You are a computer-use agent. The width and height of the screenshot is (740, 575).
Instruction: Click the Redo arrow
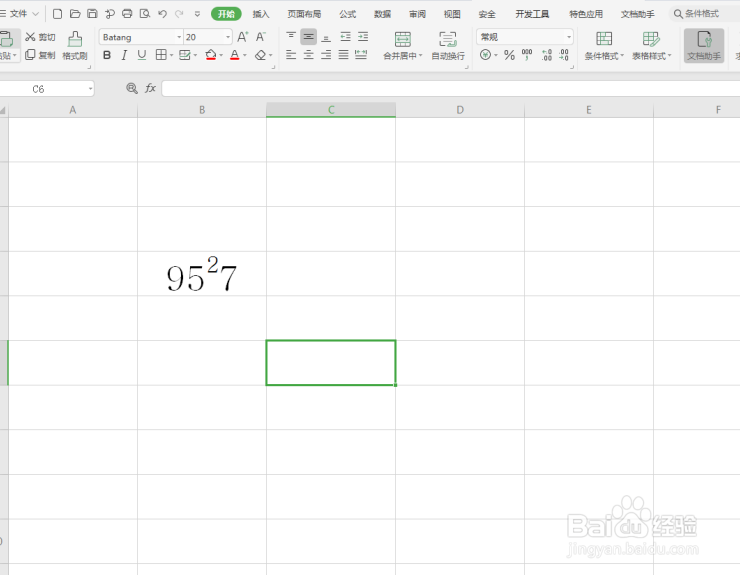coord(179,14)
